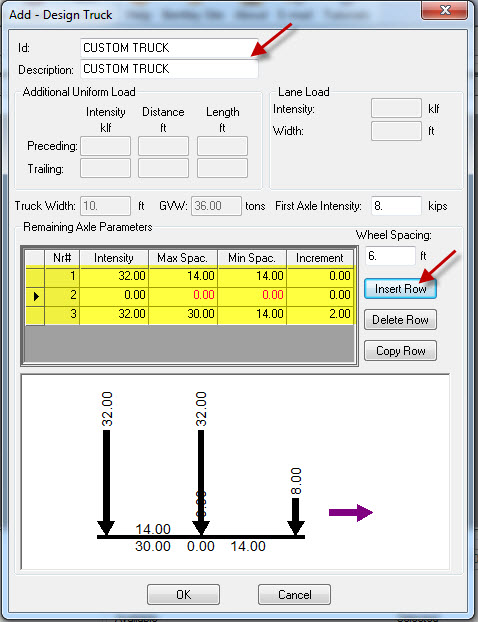Image resolution: width=478 pixels, height=622 pixels.
Task: Click the purple direction arrow in the diagram
Action: (x=351, y=513)
